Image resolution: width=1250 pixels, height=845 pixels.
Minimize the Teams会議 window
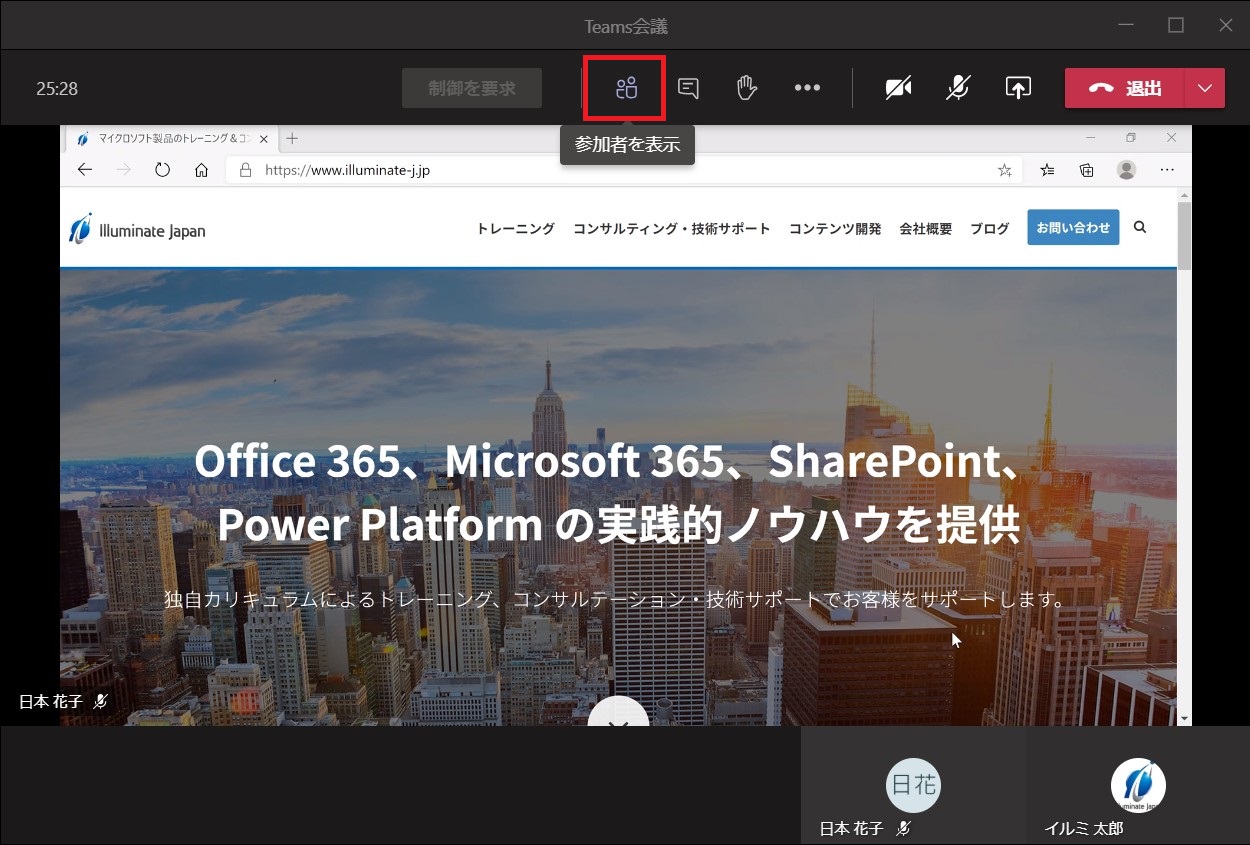[1127, 25]
